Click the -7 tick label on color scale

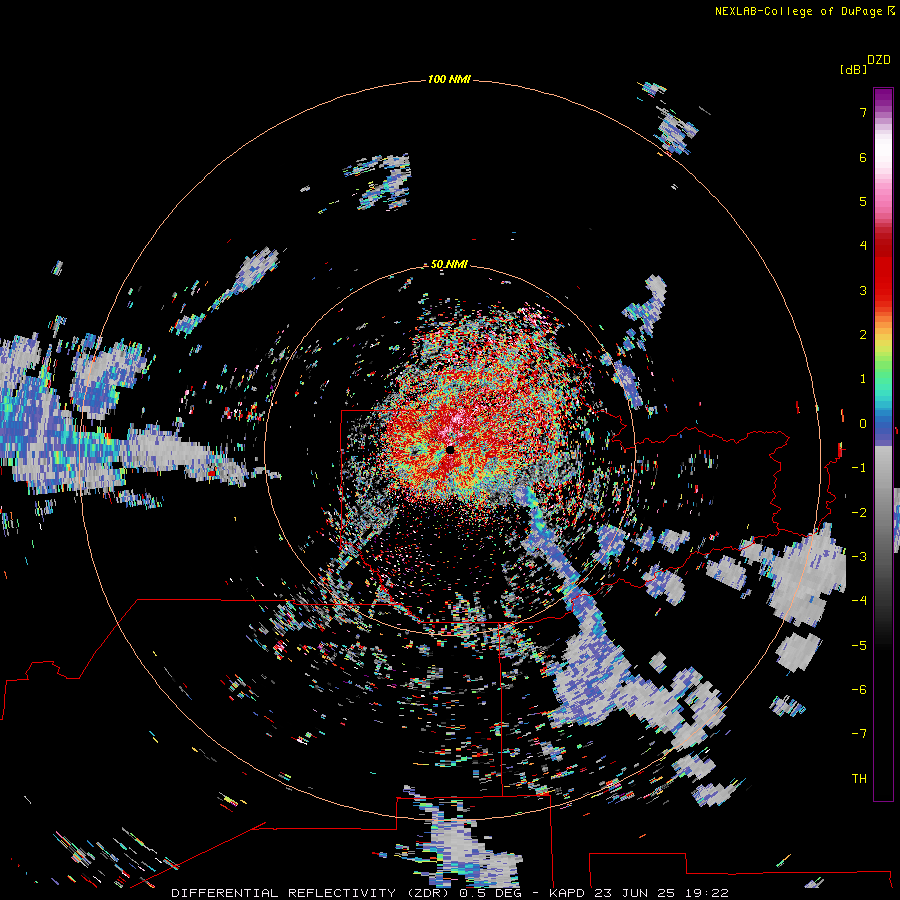(x=859, y=734)
